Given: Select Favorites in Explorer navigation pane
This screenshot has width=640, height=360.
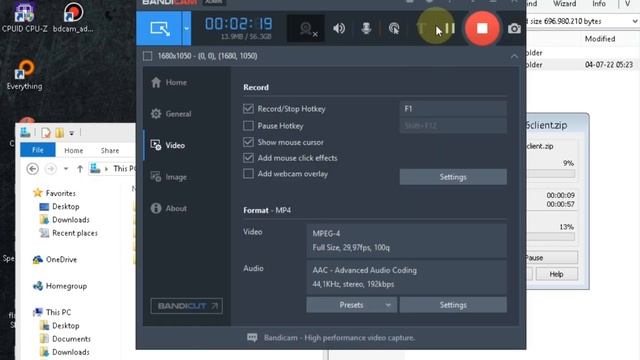Looking at the screenshot, I should pos(55,193).
